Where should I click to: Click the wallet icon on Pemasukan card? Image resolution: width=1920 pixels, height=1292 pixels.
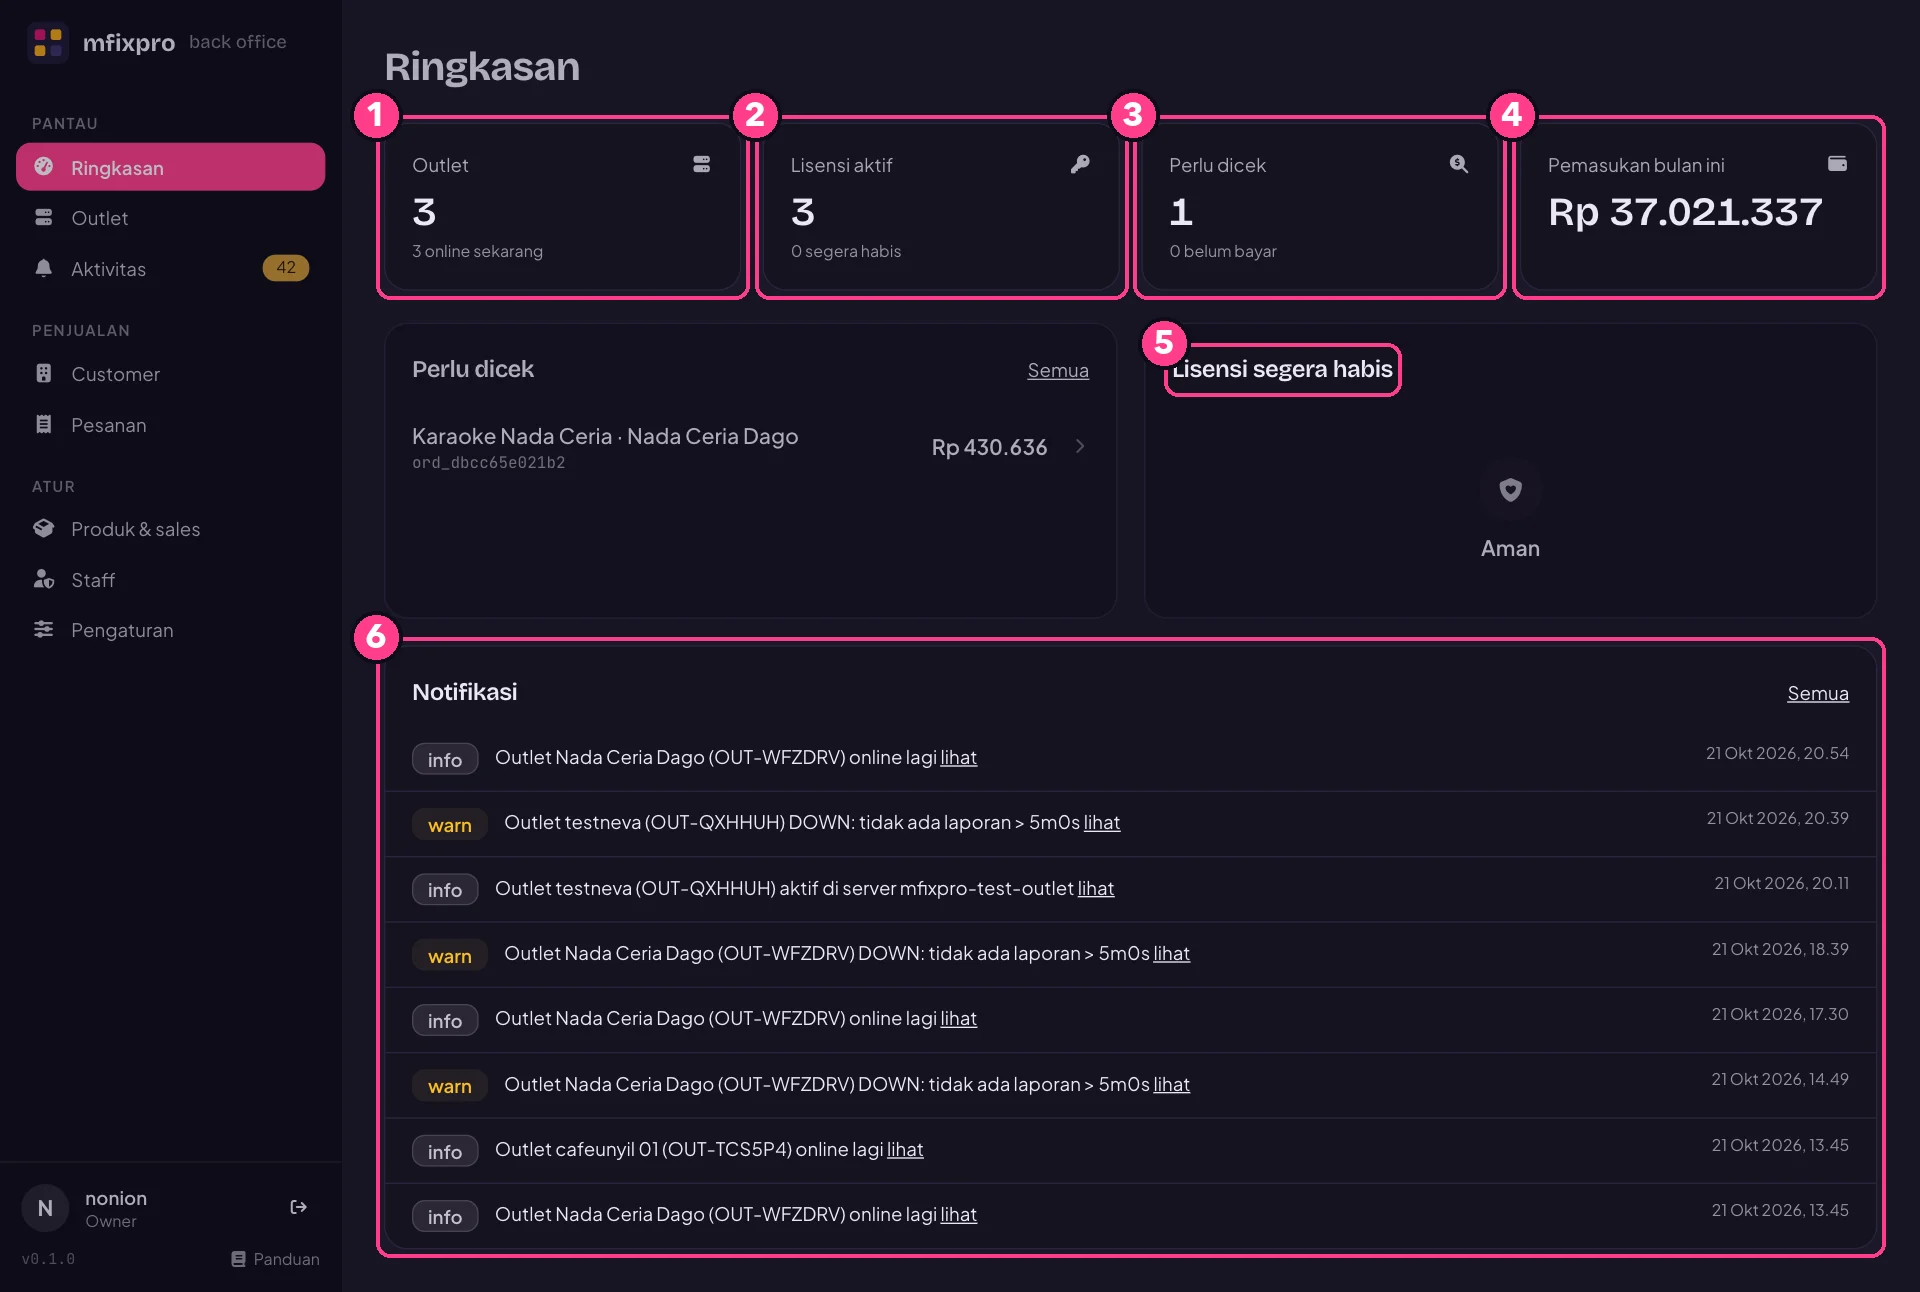(x=1838, y=164)
